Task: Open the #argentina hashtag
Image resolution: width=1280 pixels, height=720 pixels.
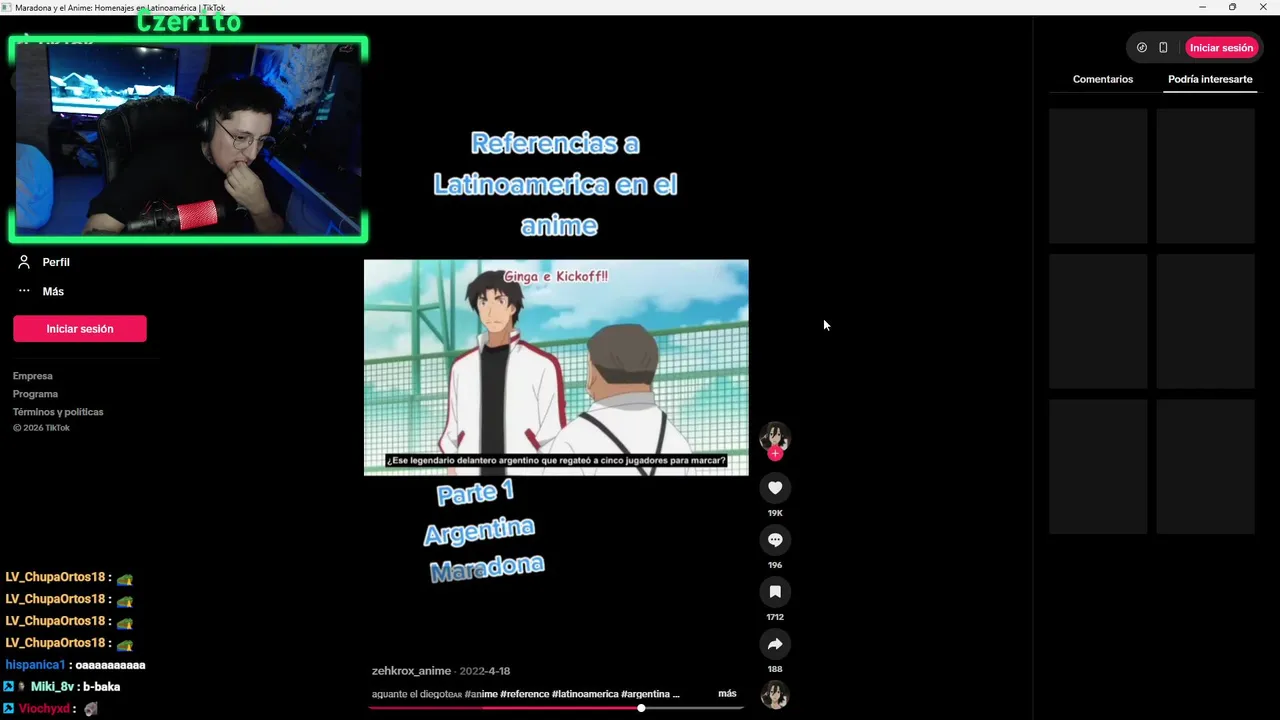Action: click(x=645, y=694)
